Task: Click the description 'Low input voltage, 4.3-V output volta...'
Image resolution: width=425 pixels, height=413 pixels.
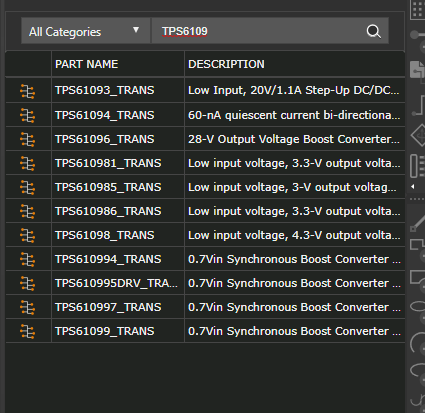Action: (x=294, y=235)
